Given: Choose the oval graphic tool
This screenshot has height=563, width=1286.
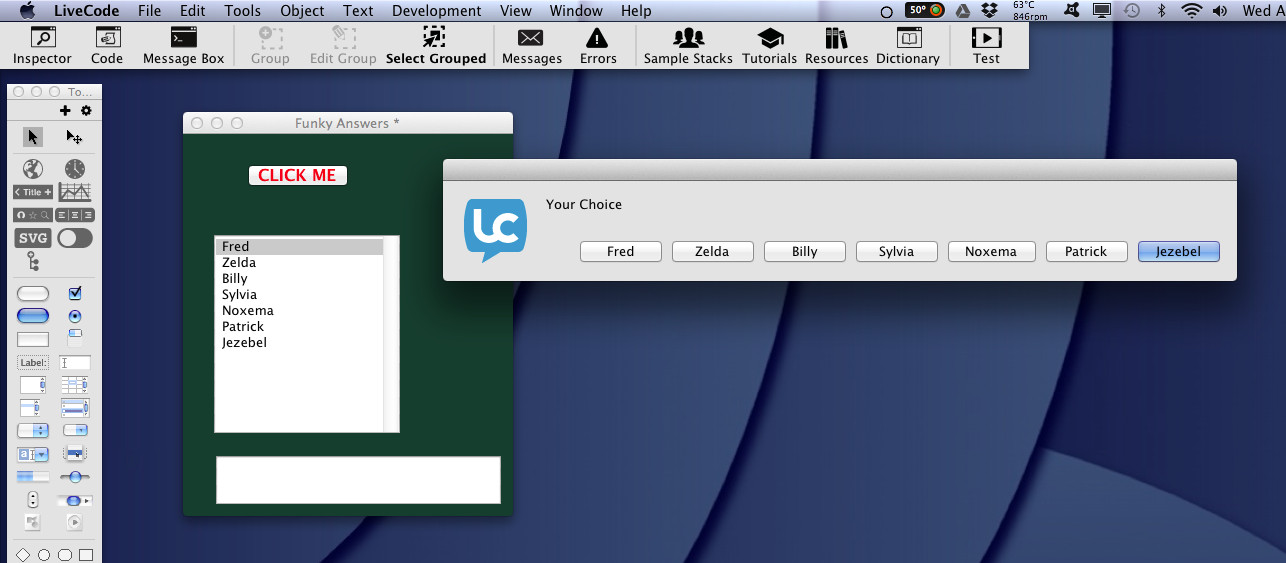Looking at the screenshot, I should [44, 554].
